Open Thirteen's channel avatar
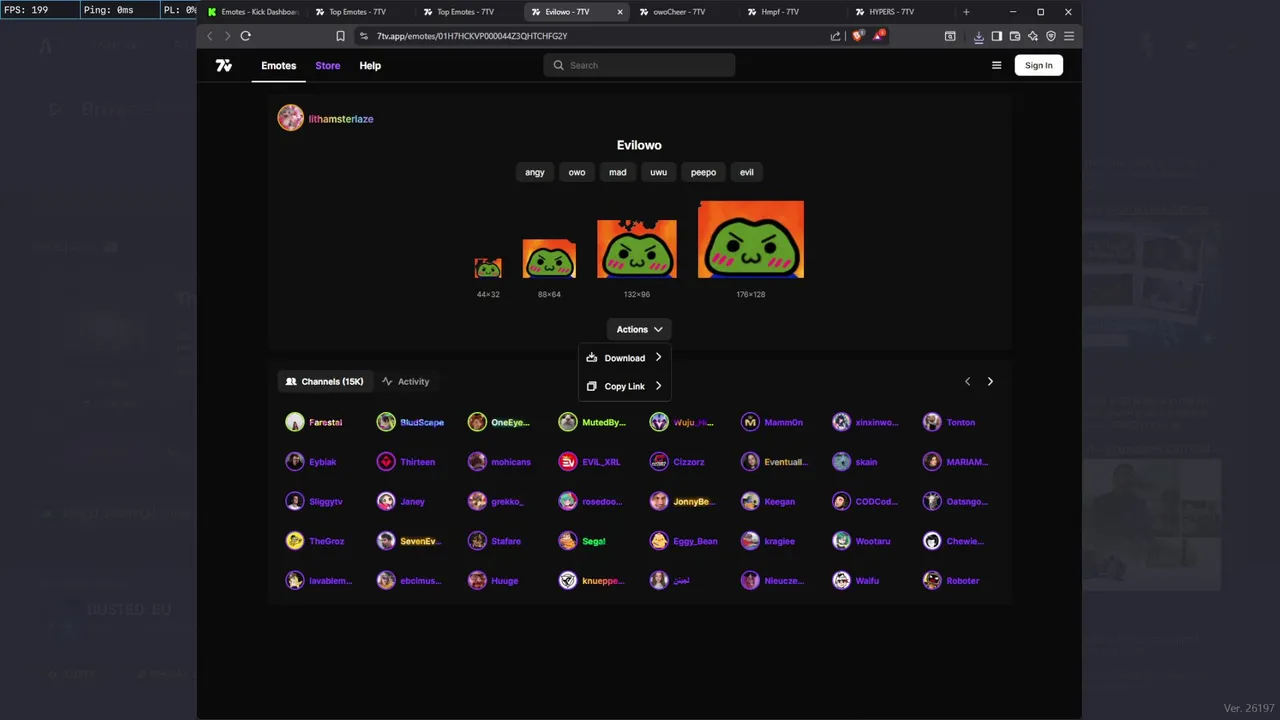The height and width of the screenshot is (720, 1280). tap(386, 462)
